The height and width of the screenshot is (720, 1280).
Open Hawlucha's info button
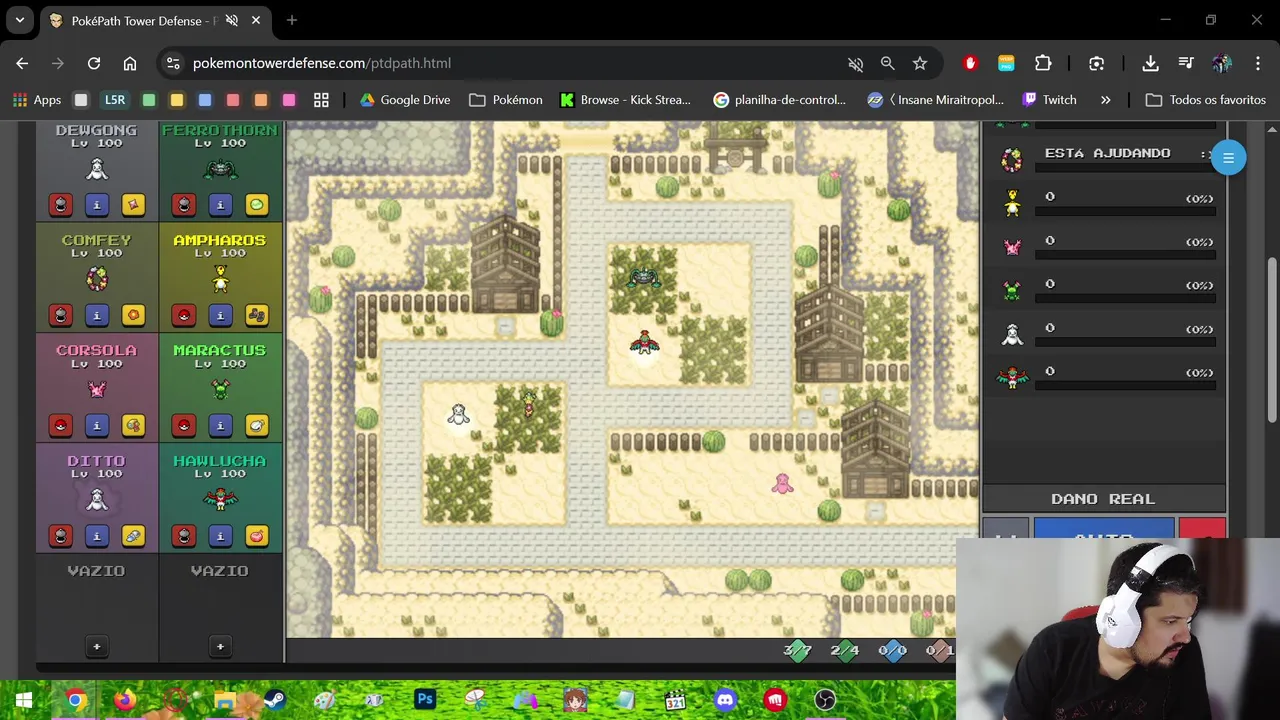(220, 536)
